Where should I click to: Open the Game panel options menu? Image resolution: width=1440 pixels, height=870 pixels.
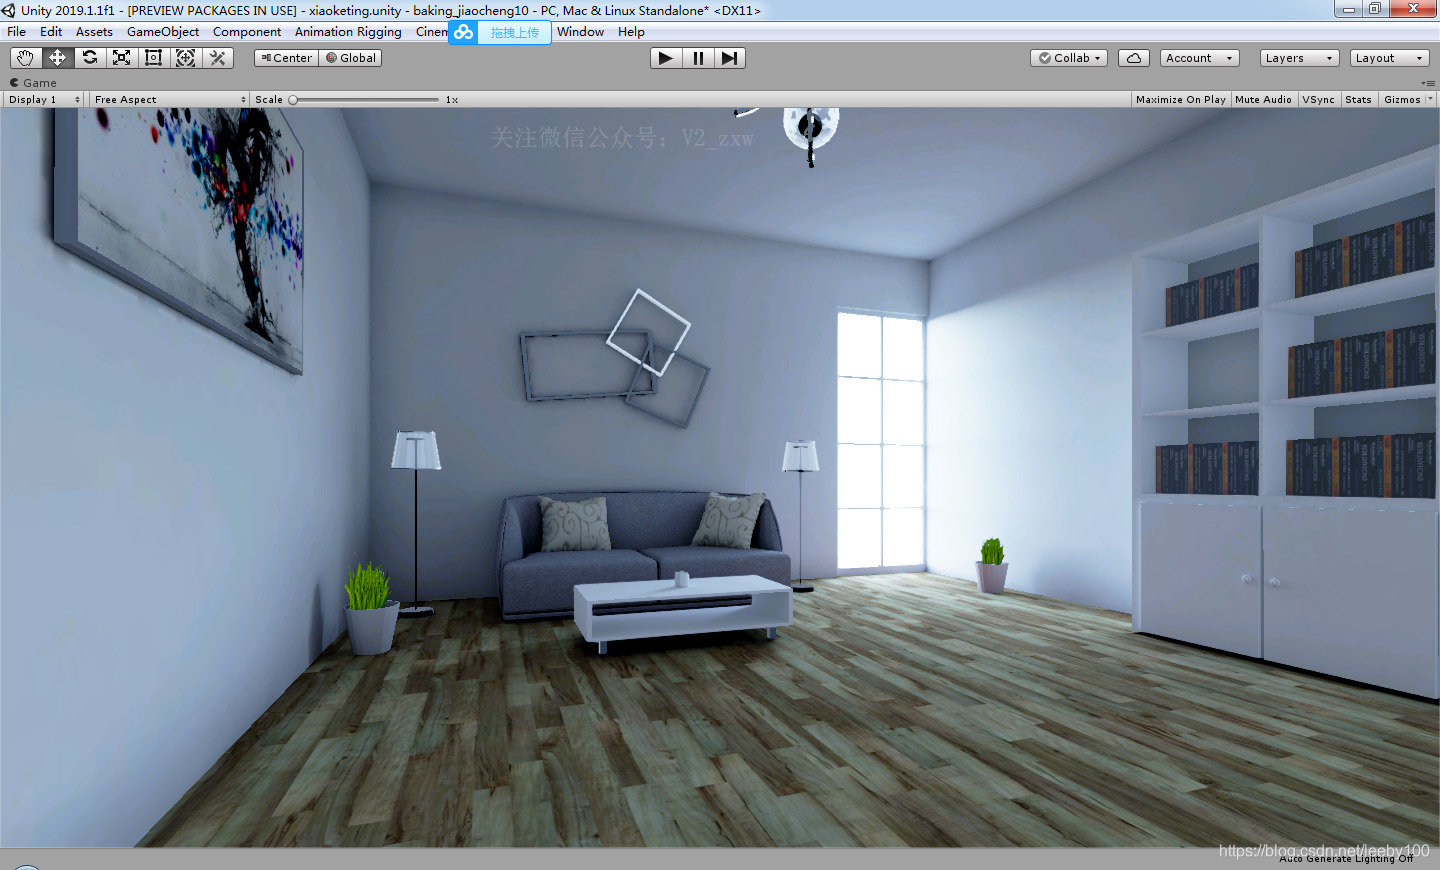(1427, 84)
